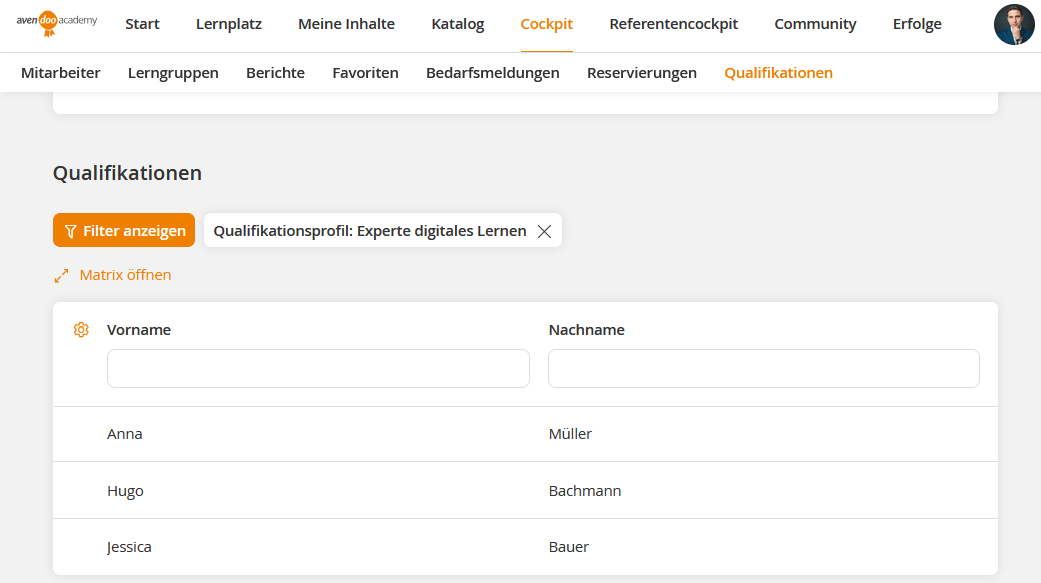Screen dimensions: 1041x583
Task: Click the expand arrows next to Matrix öffnen
Action: (61, 274)
